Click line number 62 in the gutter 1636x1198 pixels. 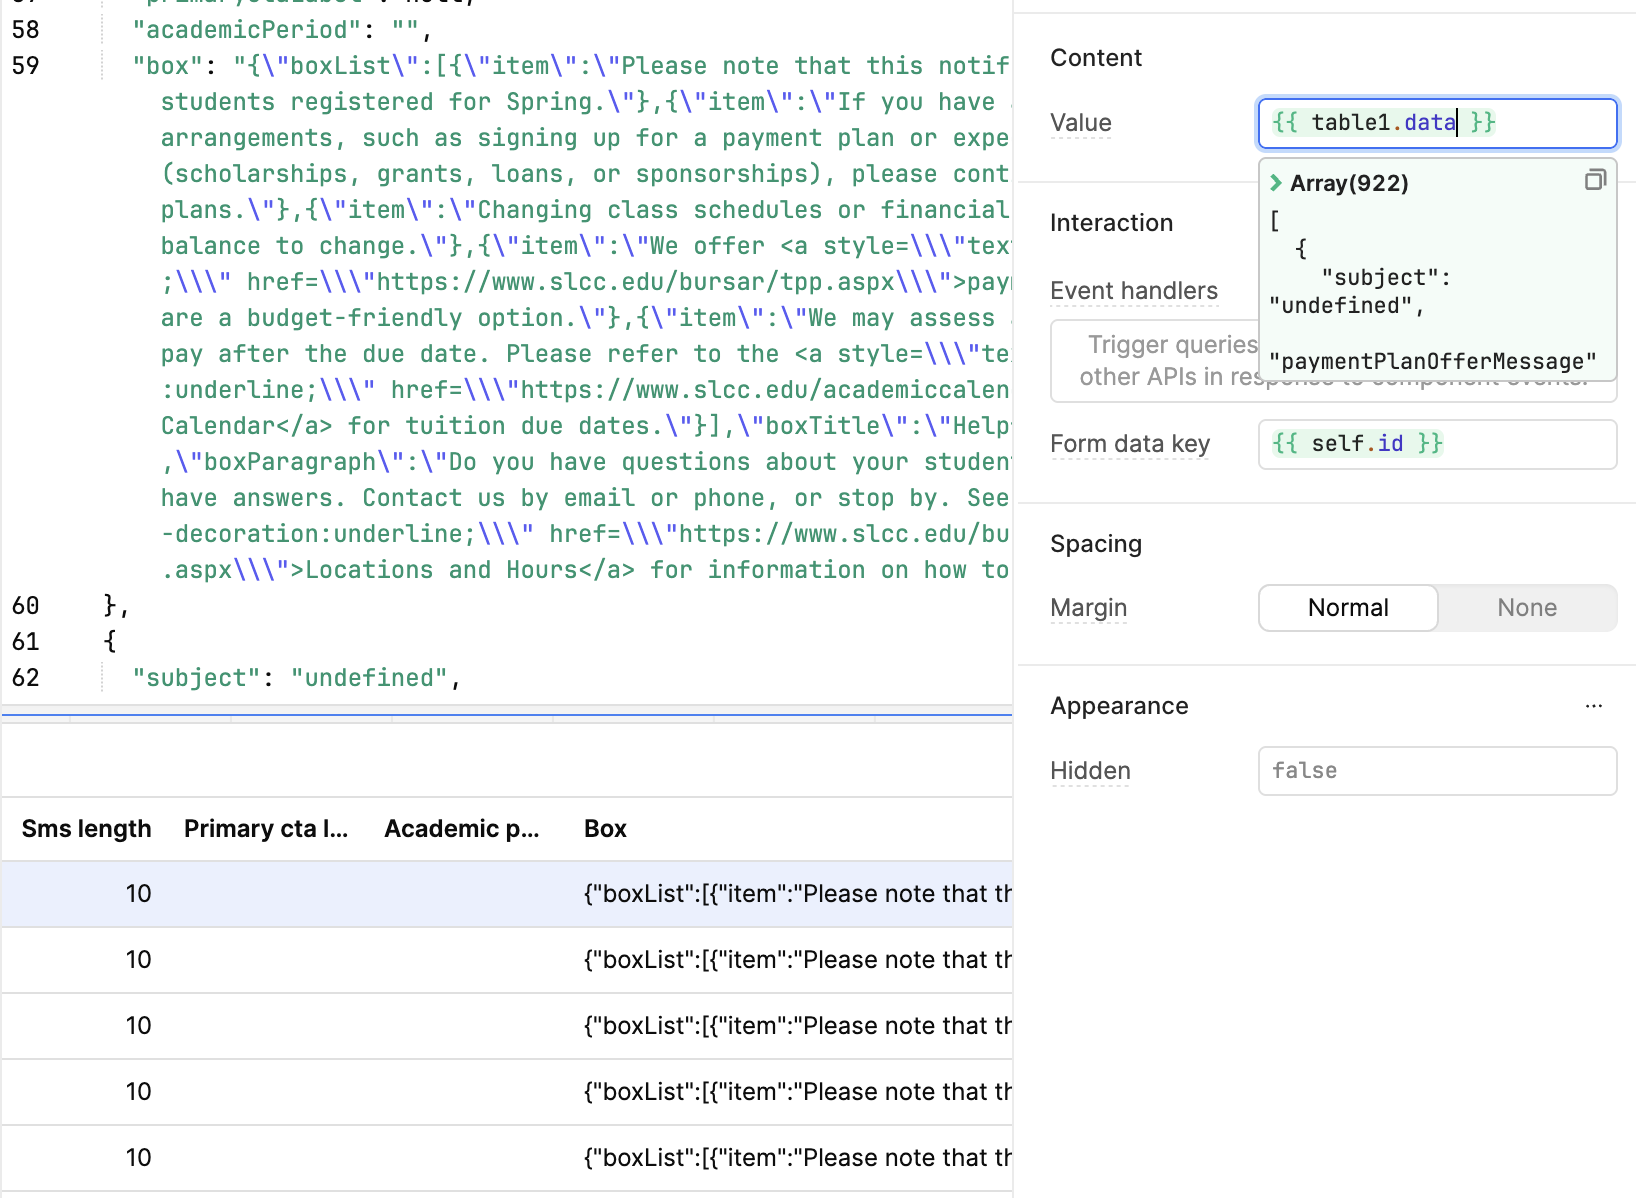coord(26,678)
